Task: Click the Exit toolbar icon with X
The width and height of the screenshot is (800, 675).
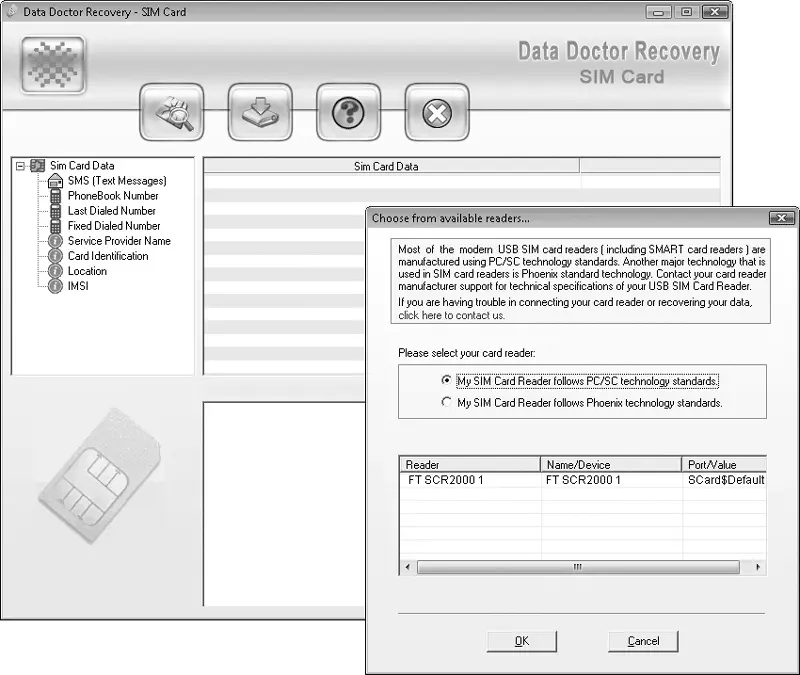Action: click(x=436, y=112)
